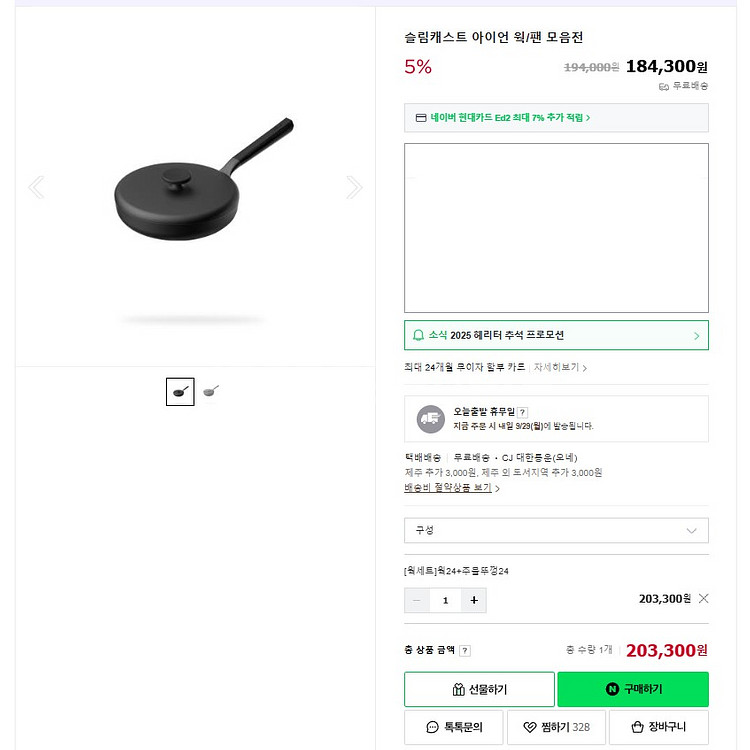
Task: Click the 네이버 현대카드 Ed2 benefit banner
Action: (556, 118)
